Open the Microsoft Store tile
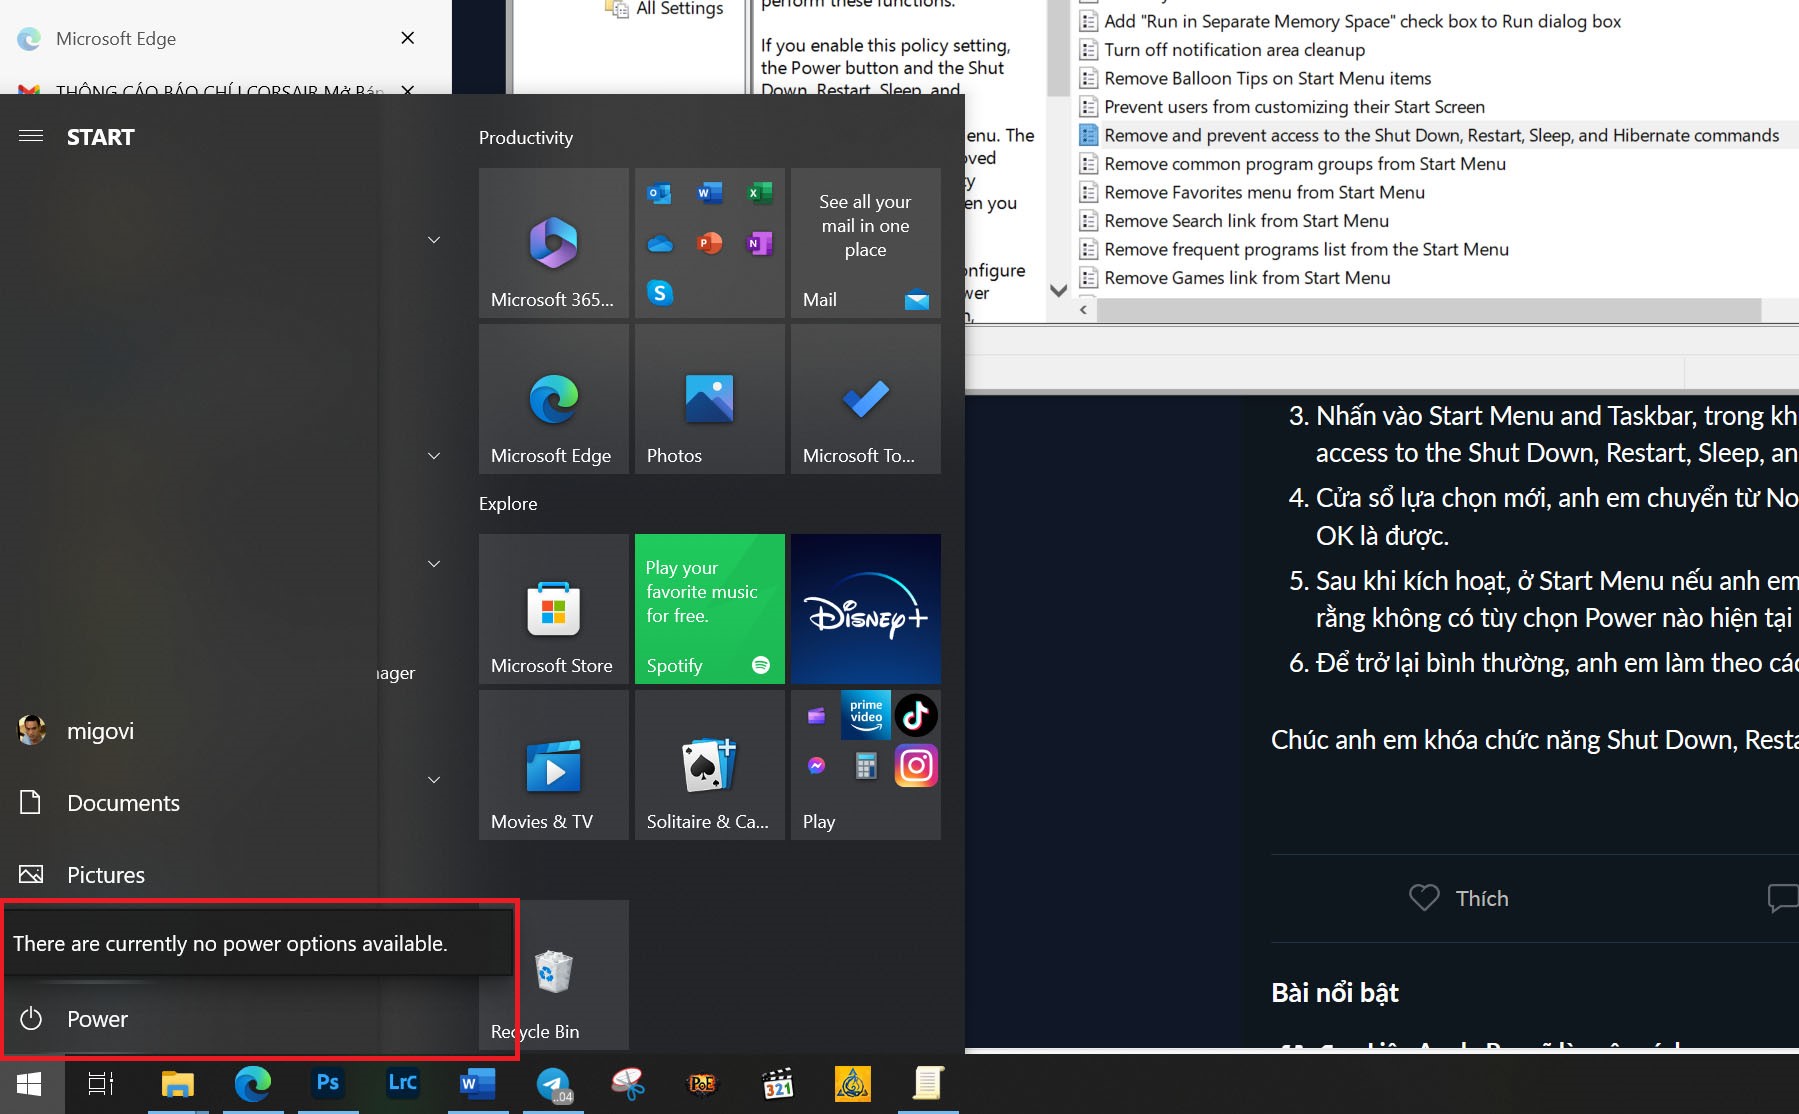The image size is (1799, 1114). pos(553,609)
